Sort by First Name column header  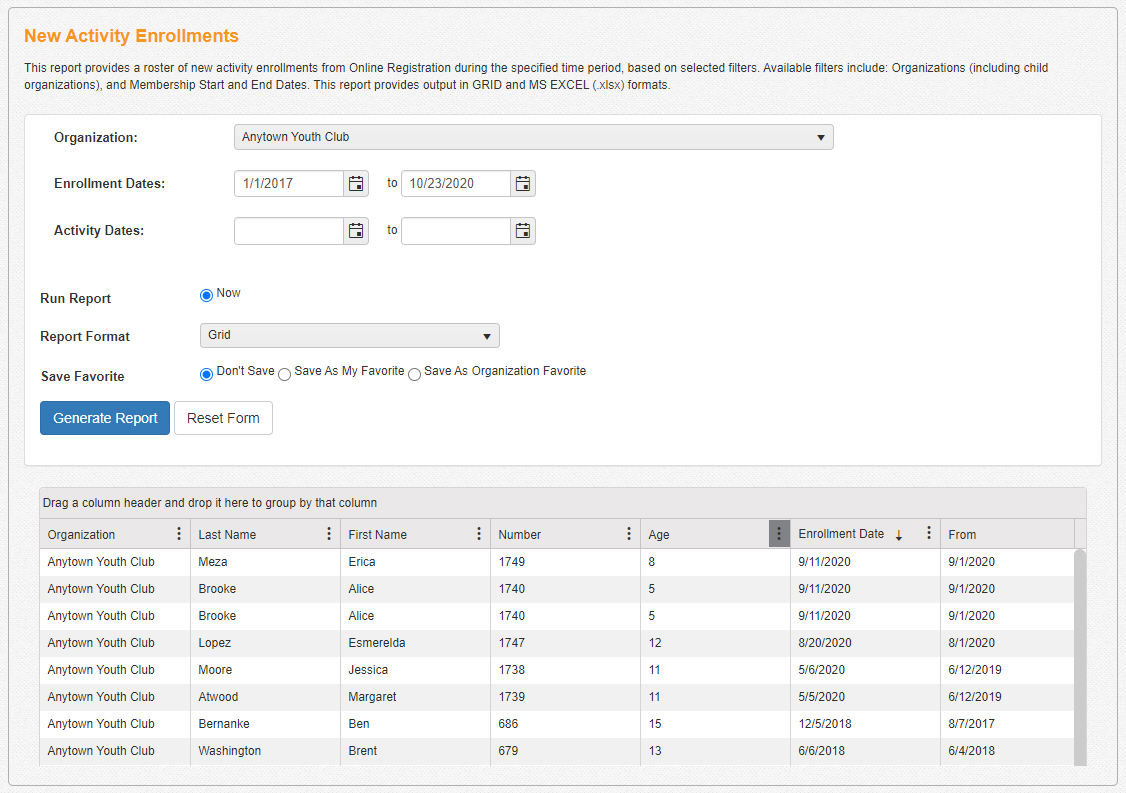tap(377, 534)
